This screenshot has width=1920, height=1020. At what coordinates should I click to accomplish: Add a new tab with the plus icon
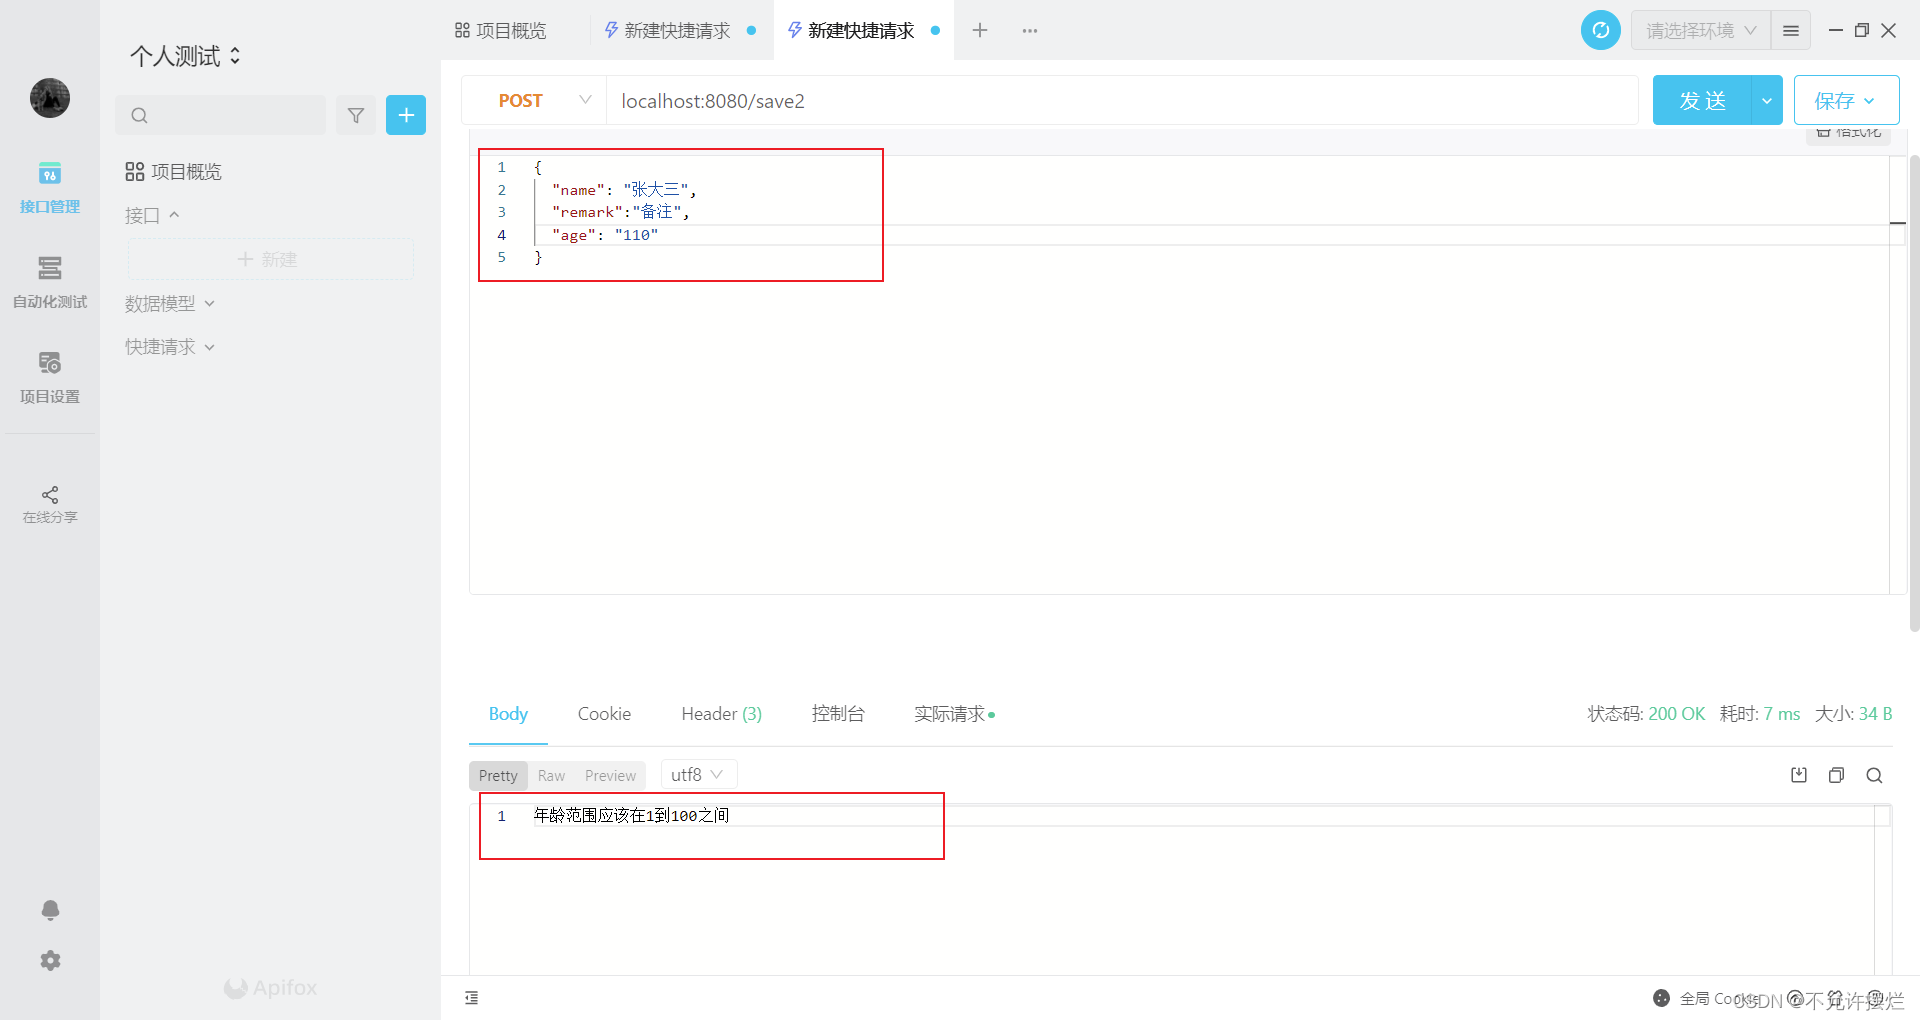980,31
